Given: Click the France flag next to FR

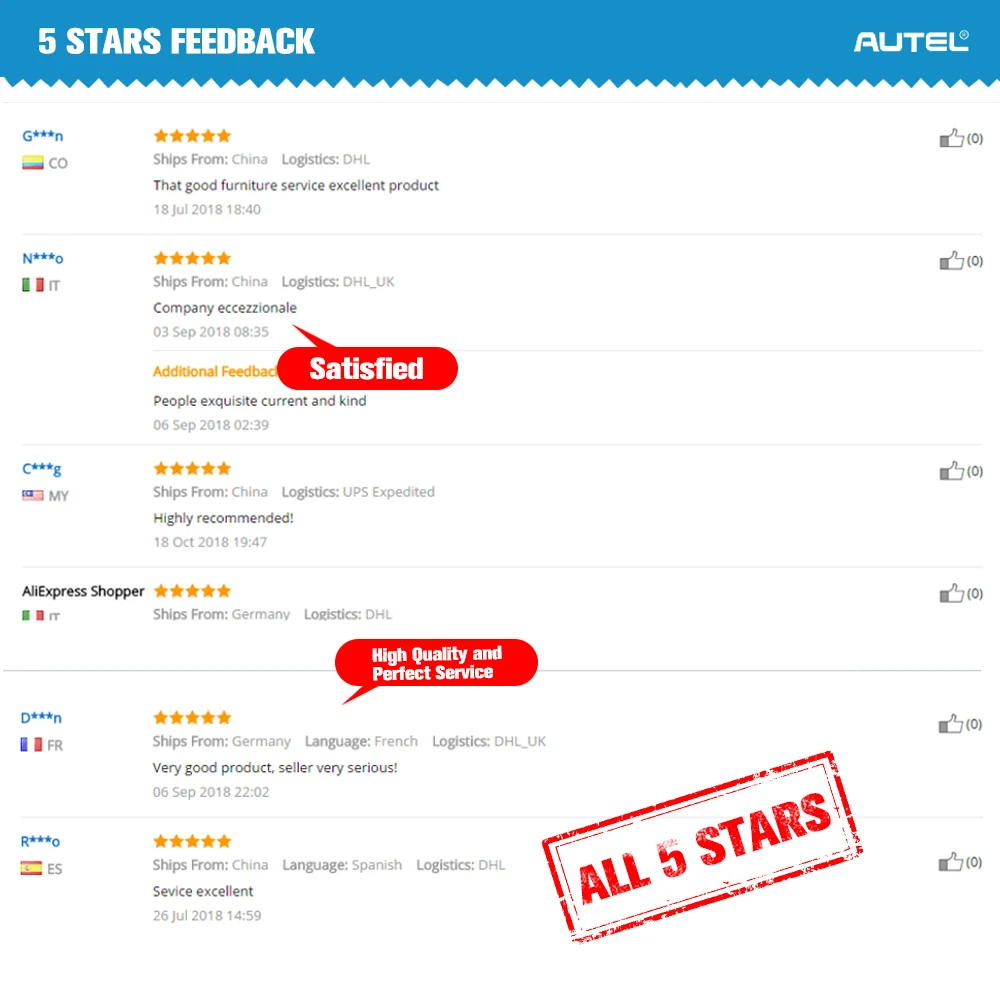Looking at the screenshot, I should coord(31,745).
